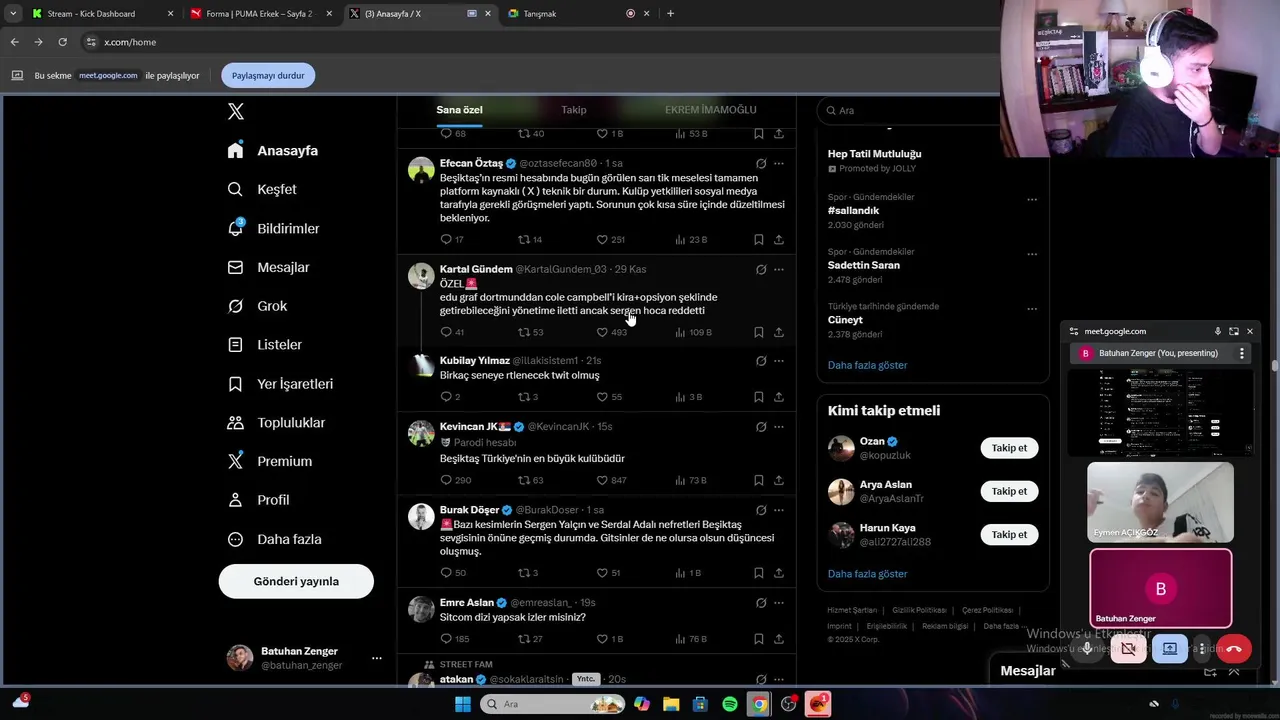1280x720 pixels.
Task: Open Premium in the sidebar
Action: tap(269, 461)
